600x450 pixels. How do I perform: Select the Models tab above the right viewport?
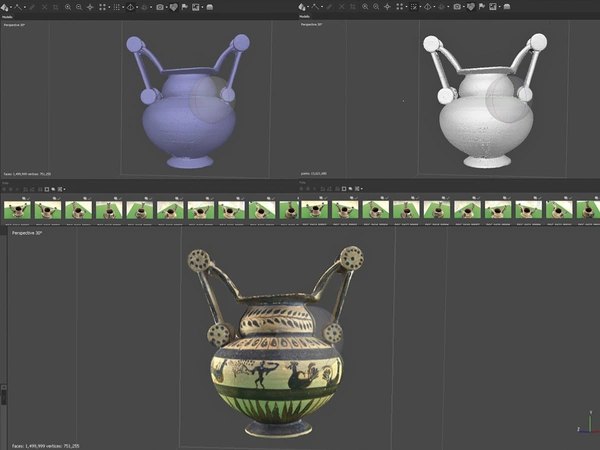point(308,16)
